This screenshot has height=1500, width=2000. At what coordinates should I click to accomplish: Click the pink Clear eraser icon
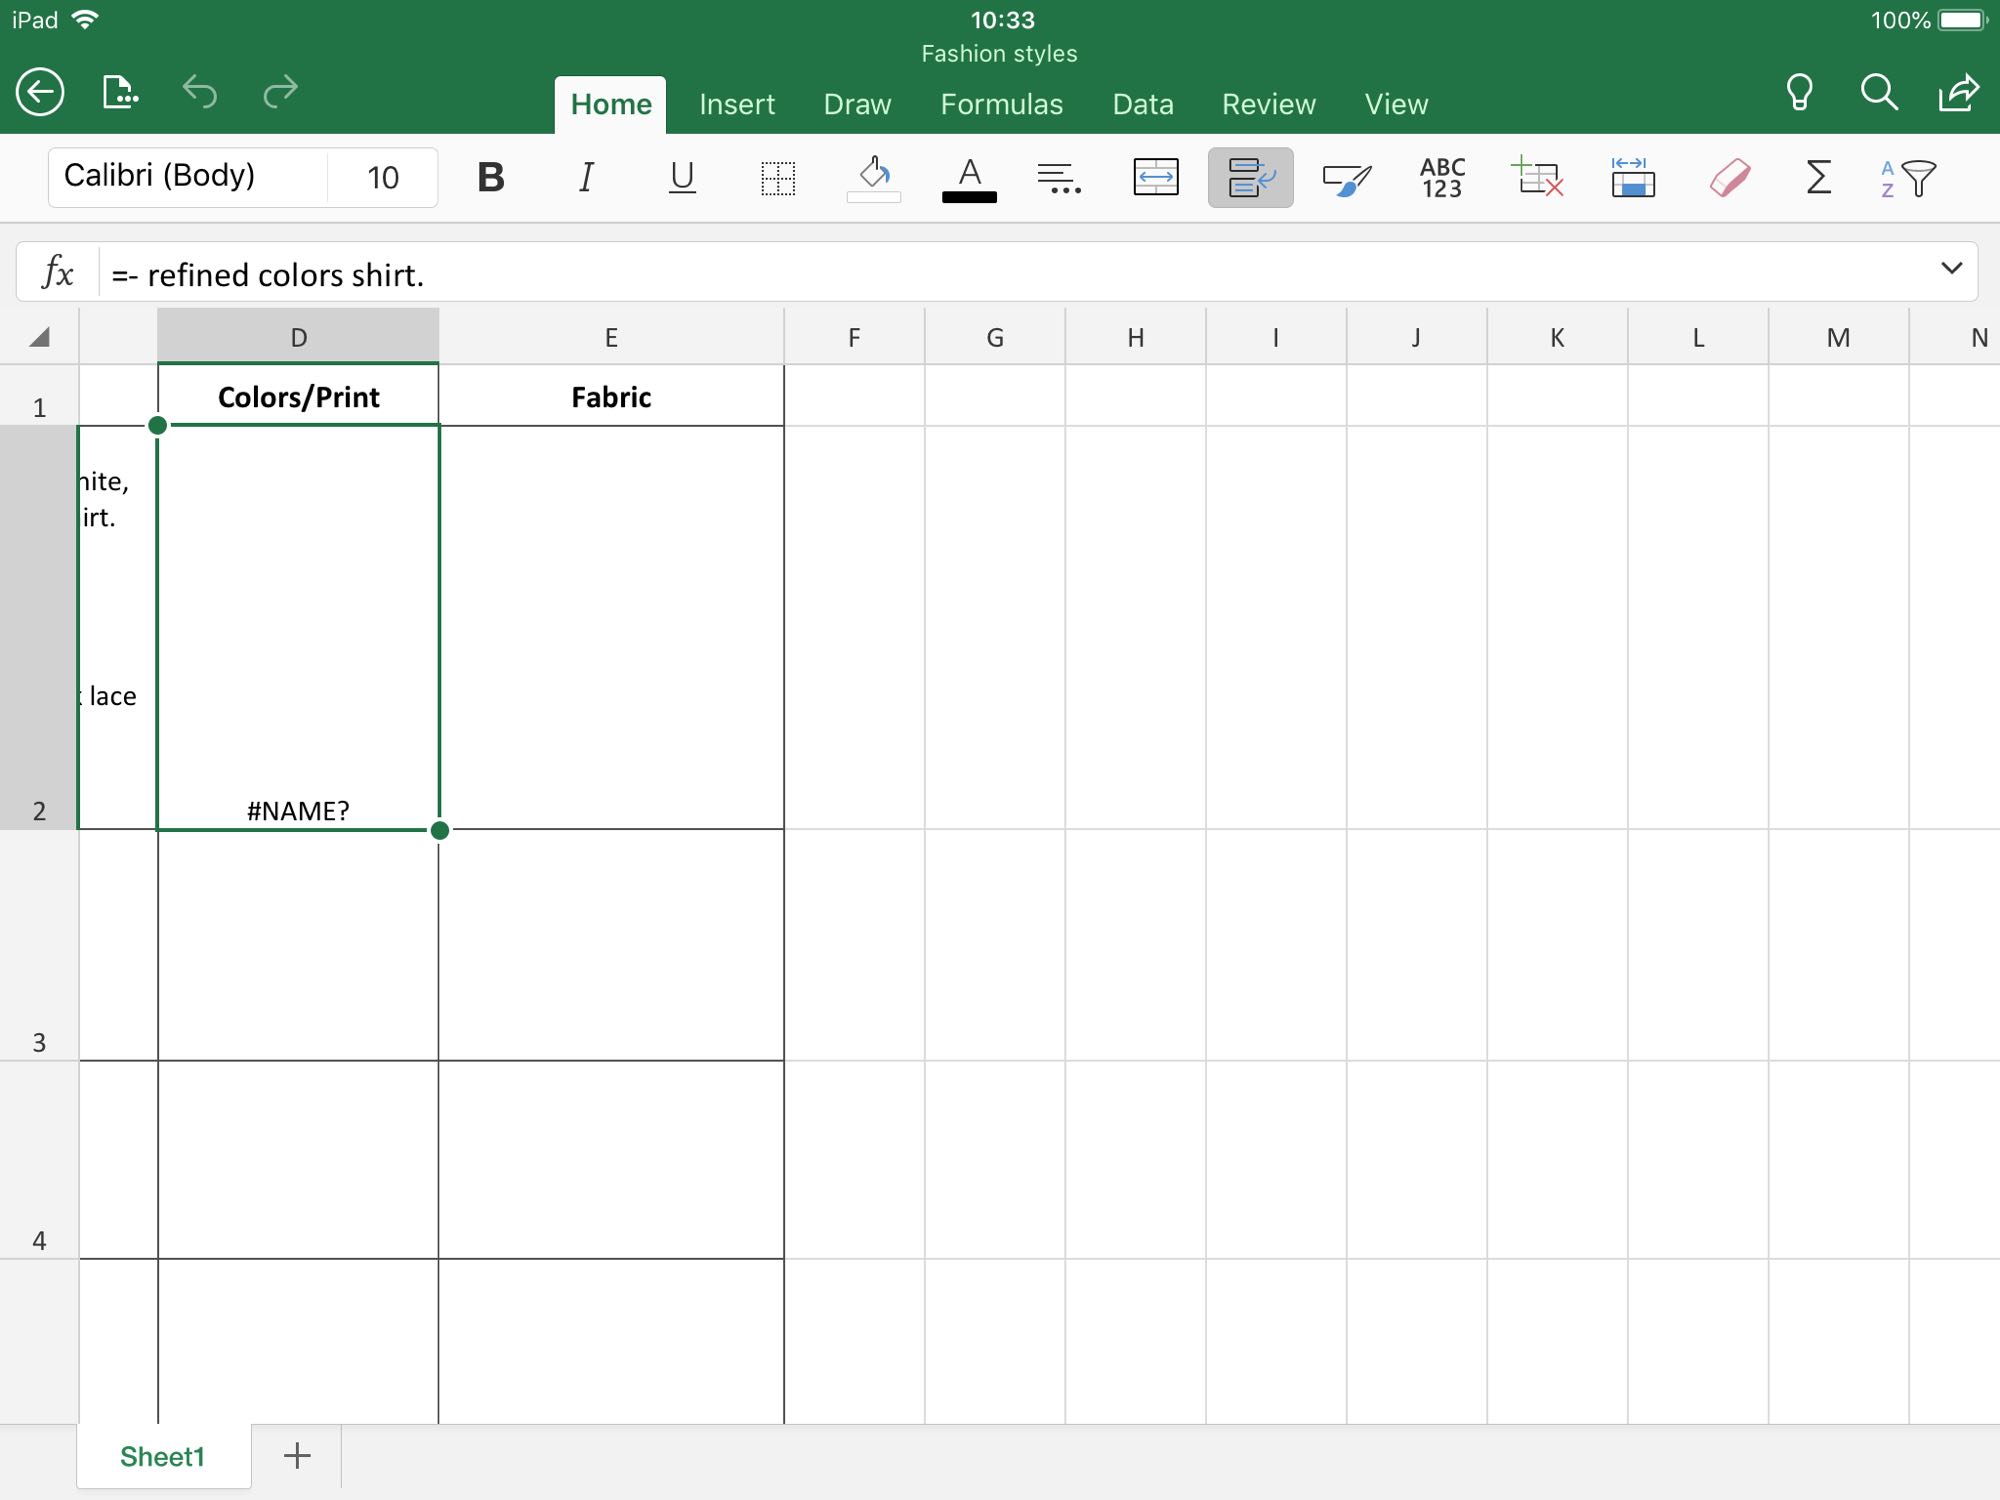(1729, 178)
